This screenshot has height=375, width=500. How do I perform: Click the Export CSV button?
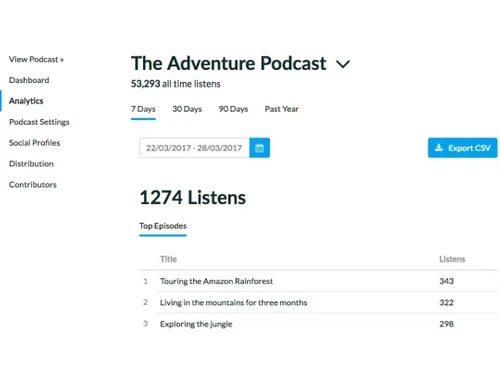click(x=462, y=148)
